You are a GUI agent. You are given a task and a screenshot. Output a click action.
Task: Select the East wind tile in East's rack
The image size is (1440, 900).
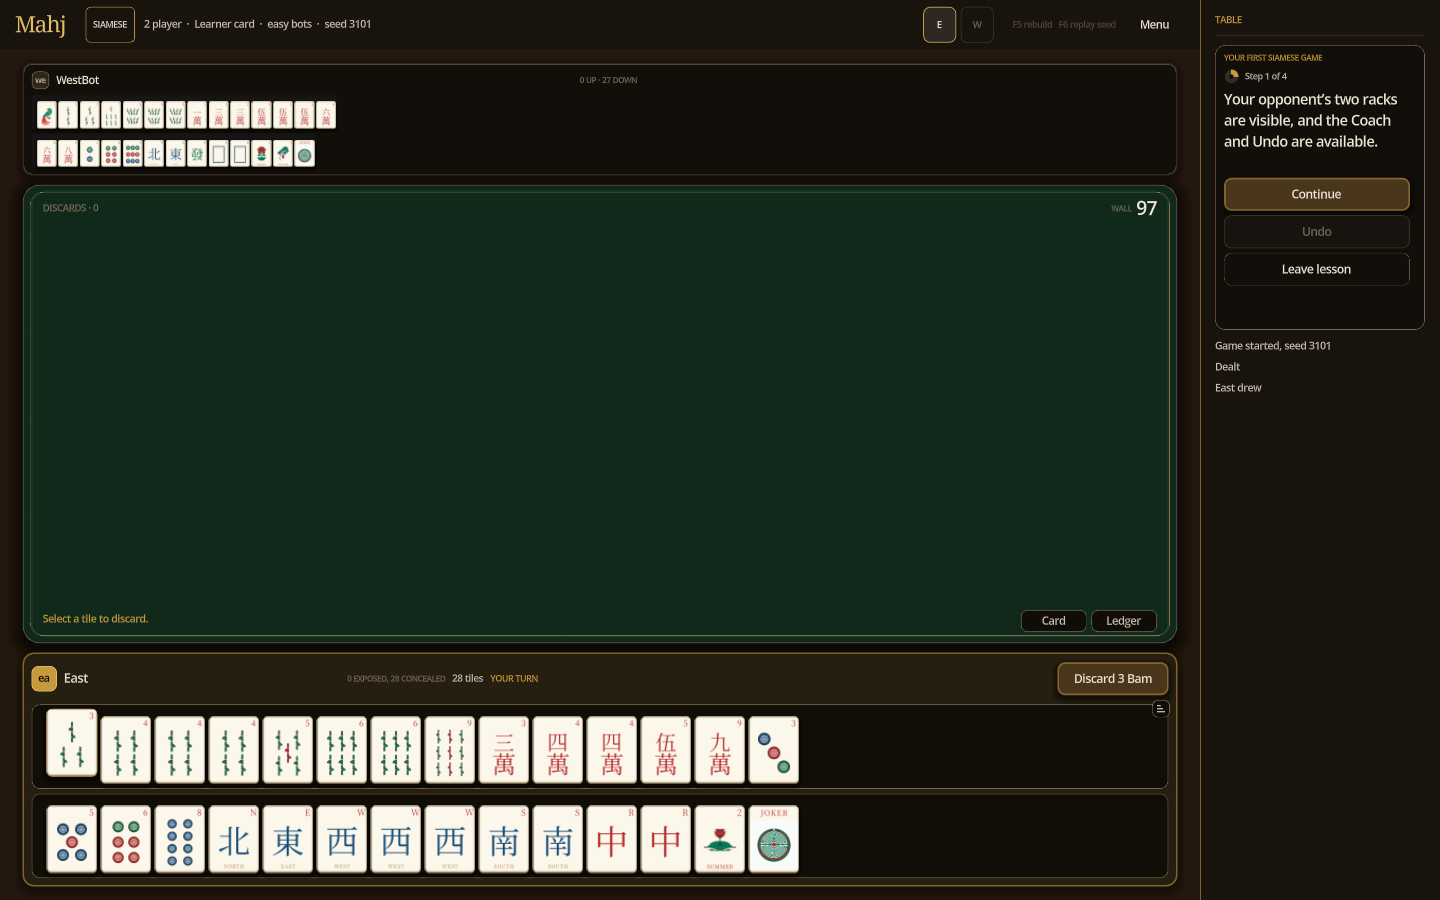pyautogui.click(x=288, y=840)
